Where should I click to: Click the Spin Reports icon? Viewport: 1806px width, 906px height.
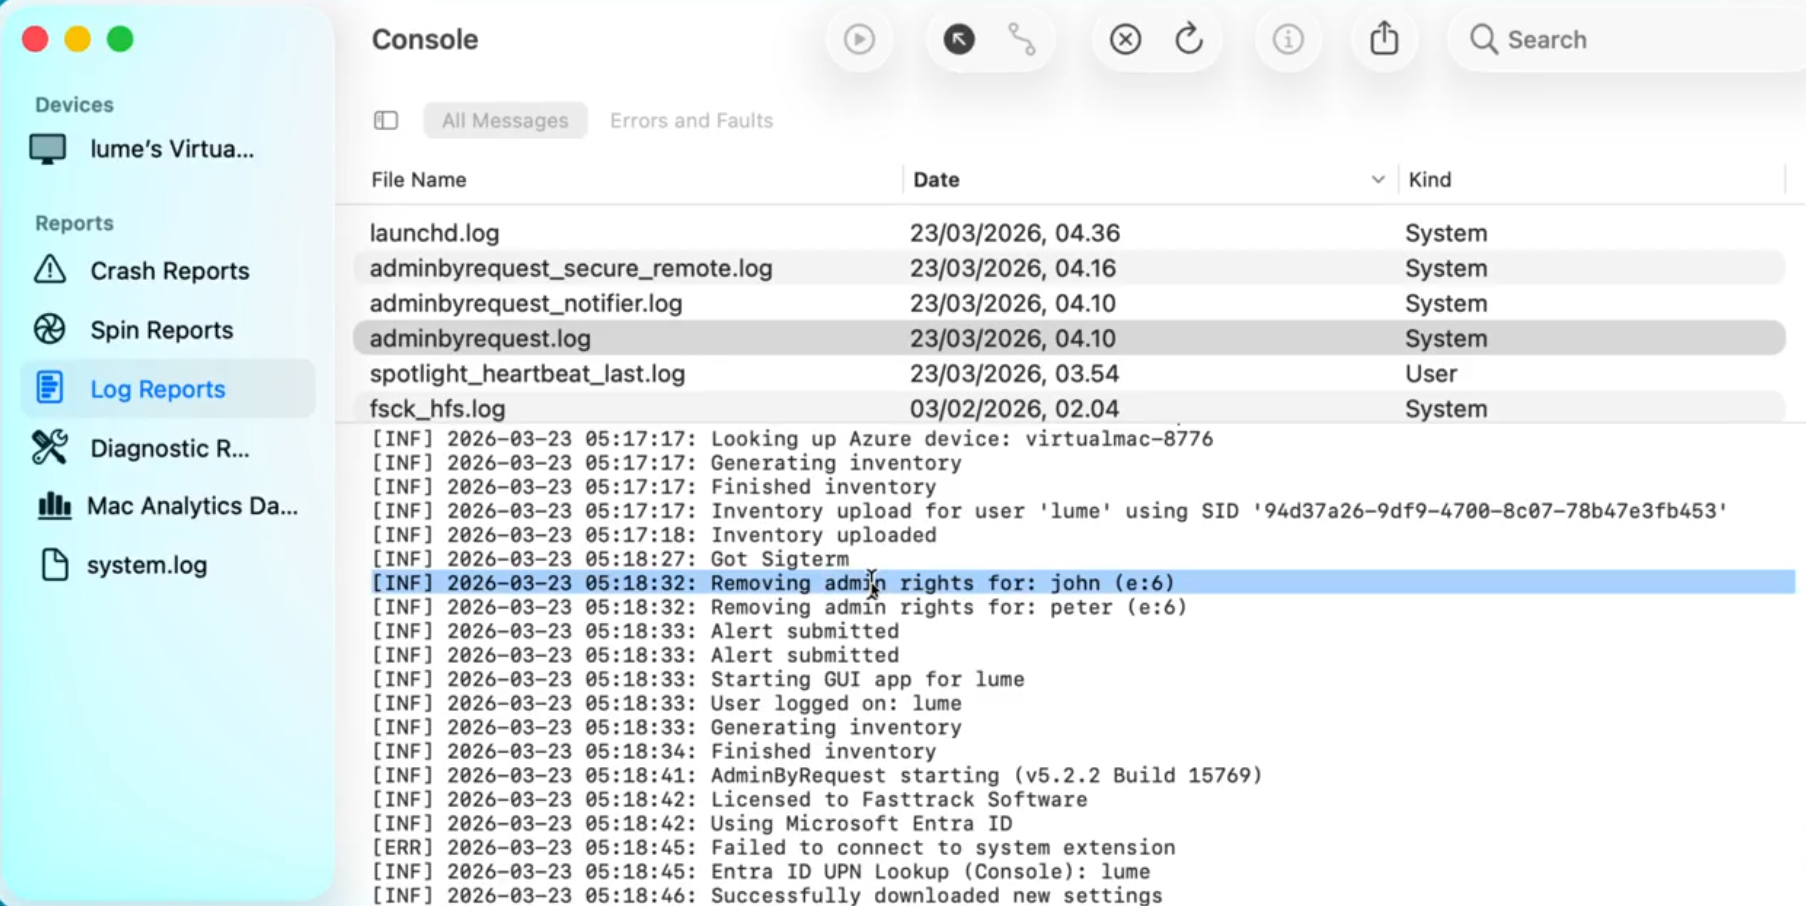[x=50, y=329]
